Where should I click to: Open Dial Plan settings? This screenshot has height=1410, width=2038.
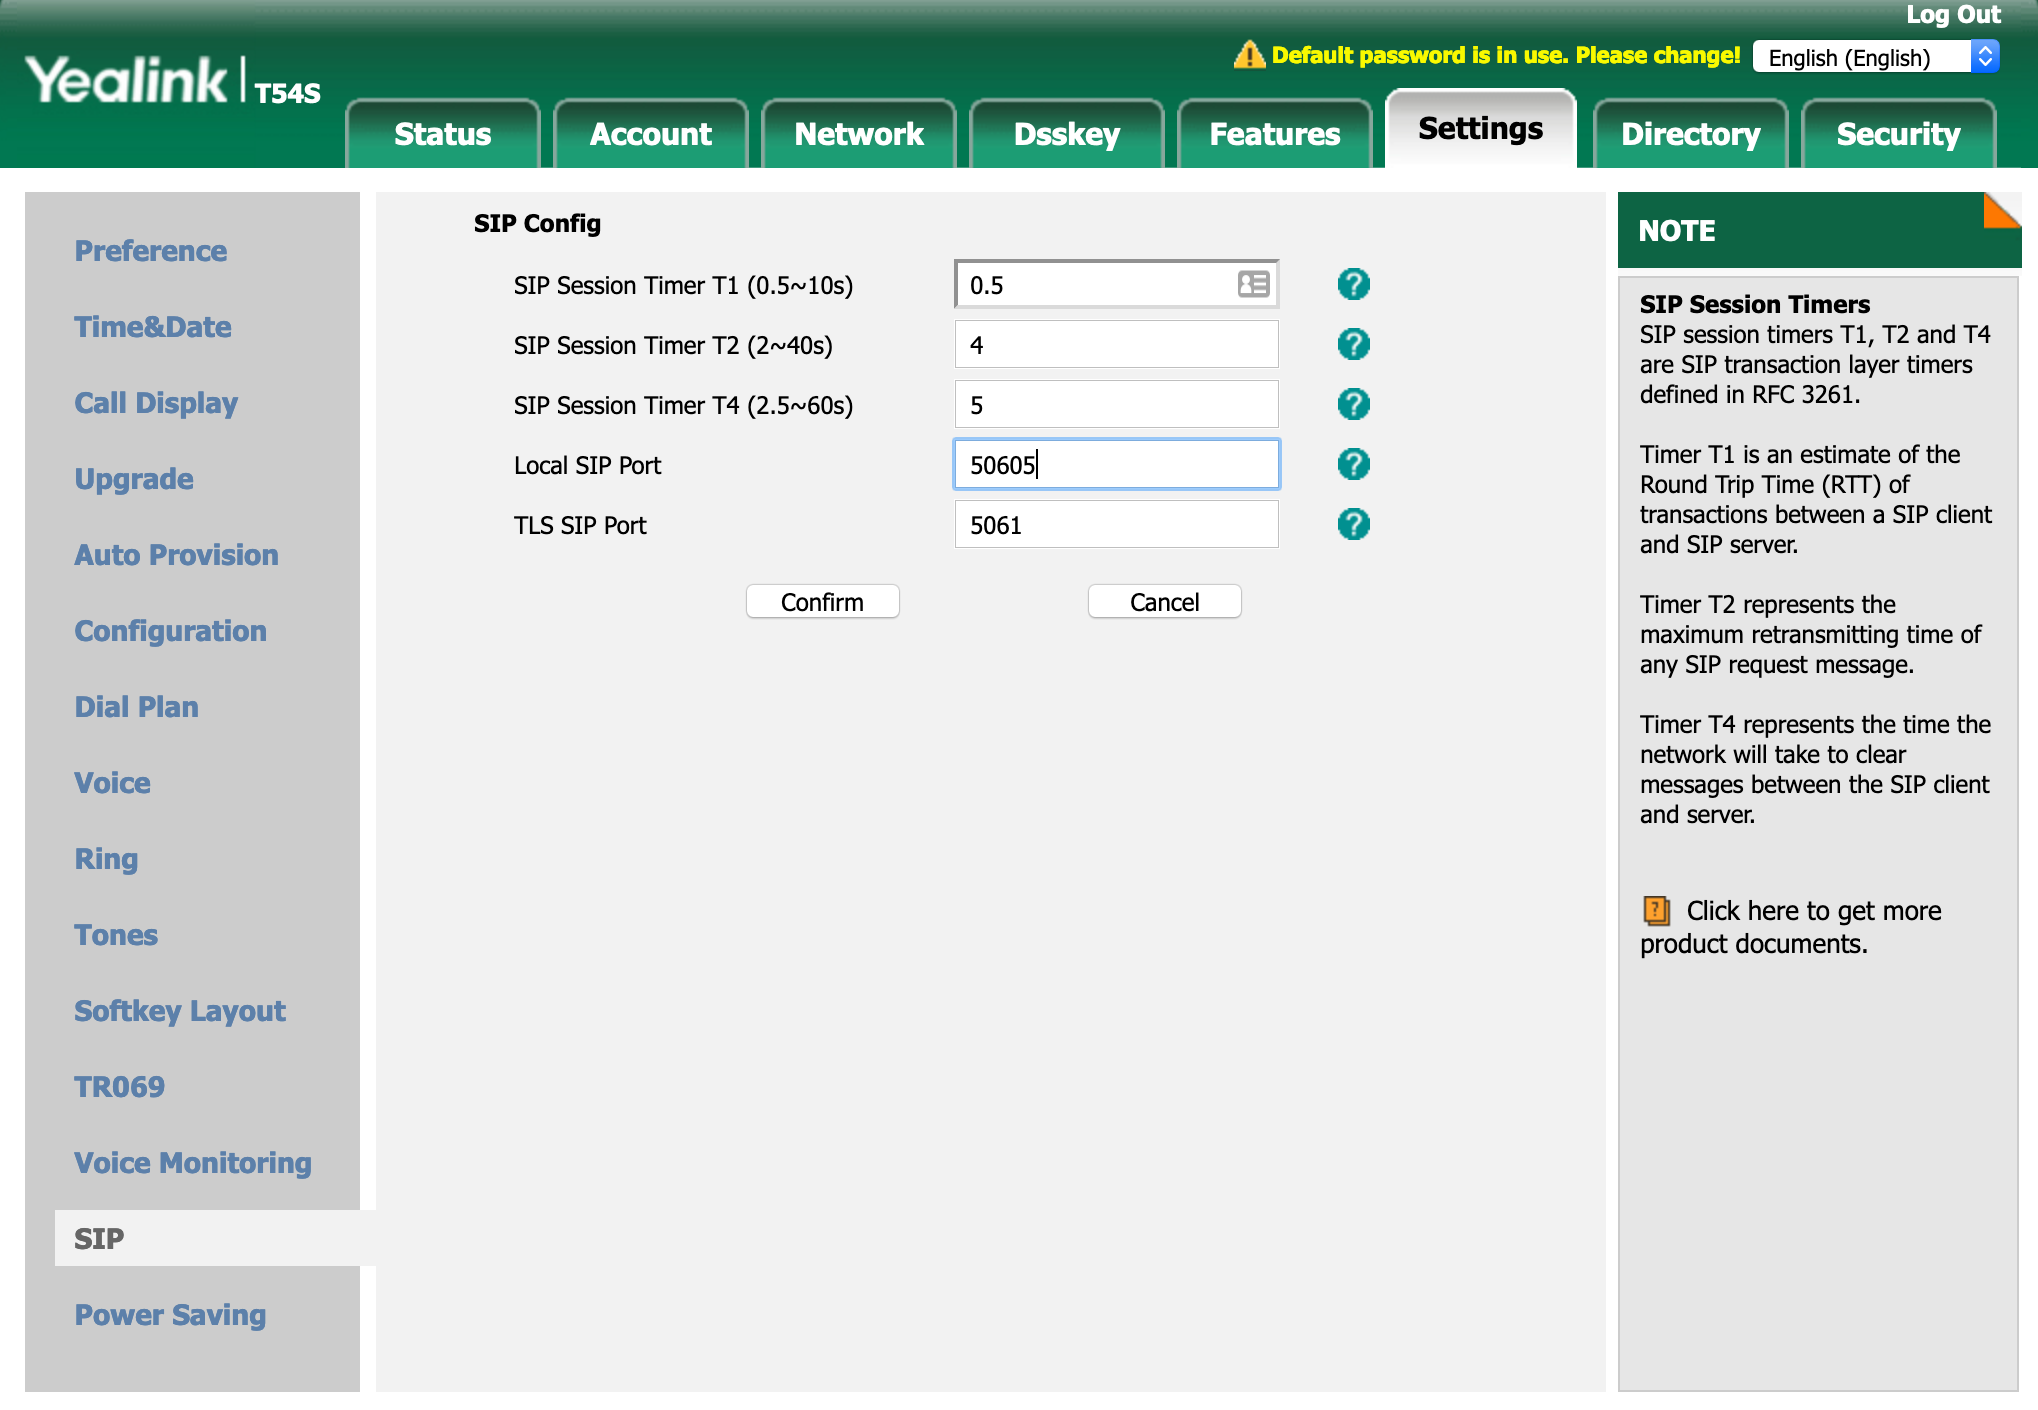click(136, 706)
